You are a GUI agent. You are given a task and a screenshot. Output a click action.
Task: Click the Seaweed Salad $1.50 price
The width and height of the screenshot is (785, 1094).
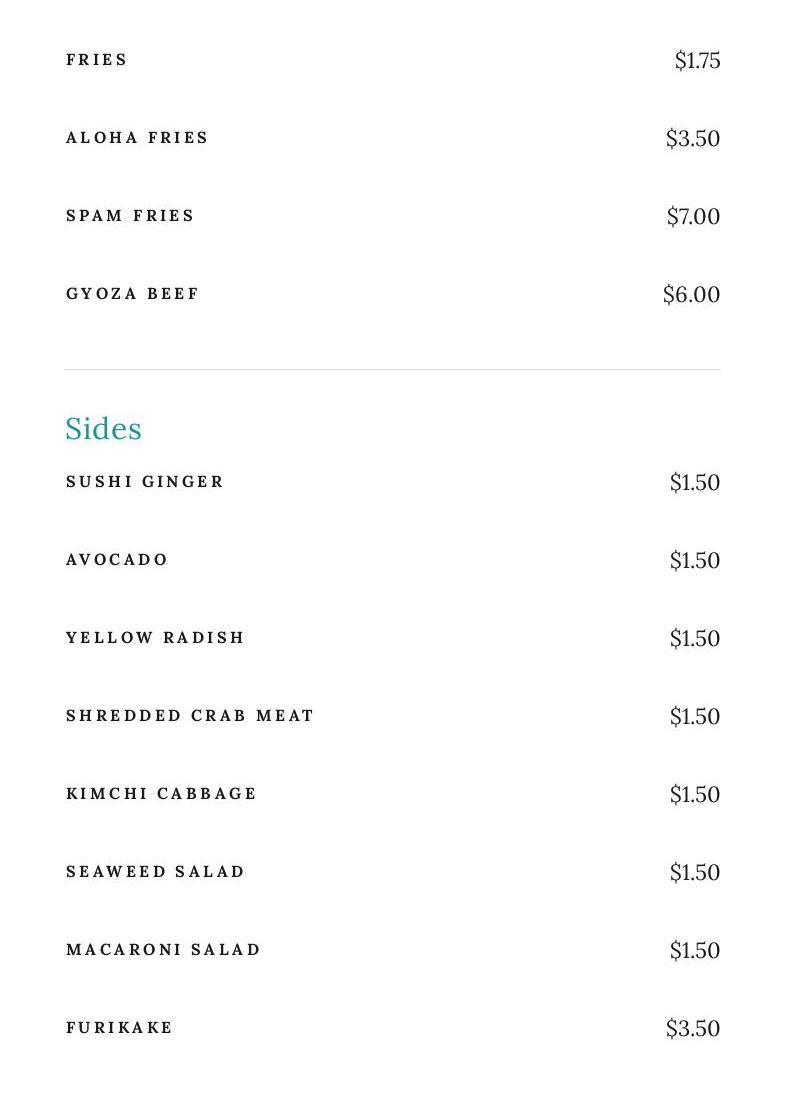pos(695,873)
